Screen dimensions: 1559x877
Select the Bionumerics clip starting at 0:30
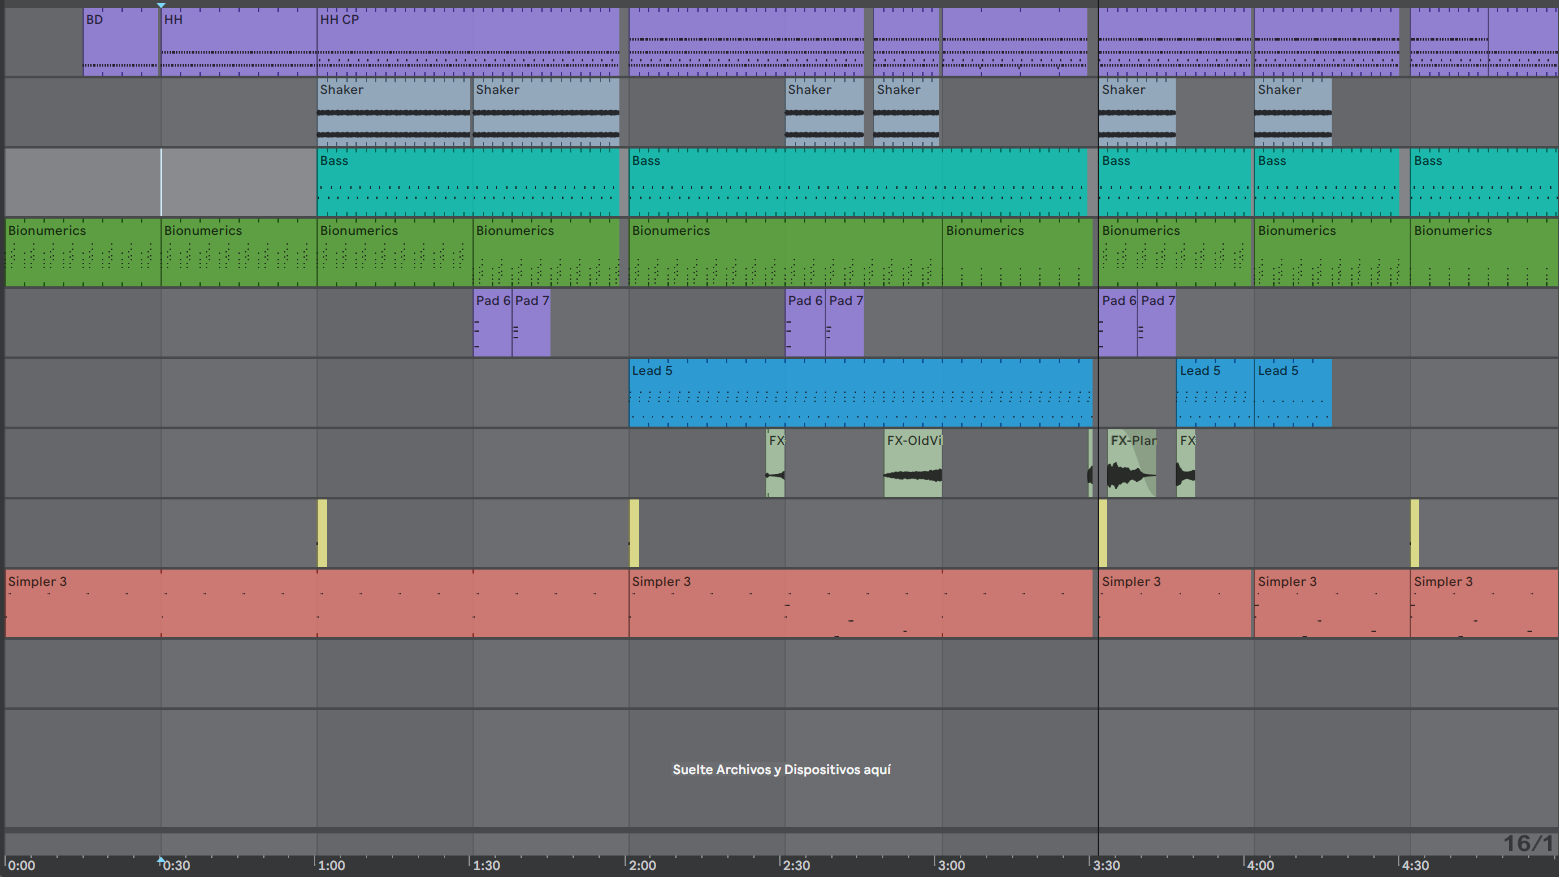coord(239,254)
